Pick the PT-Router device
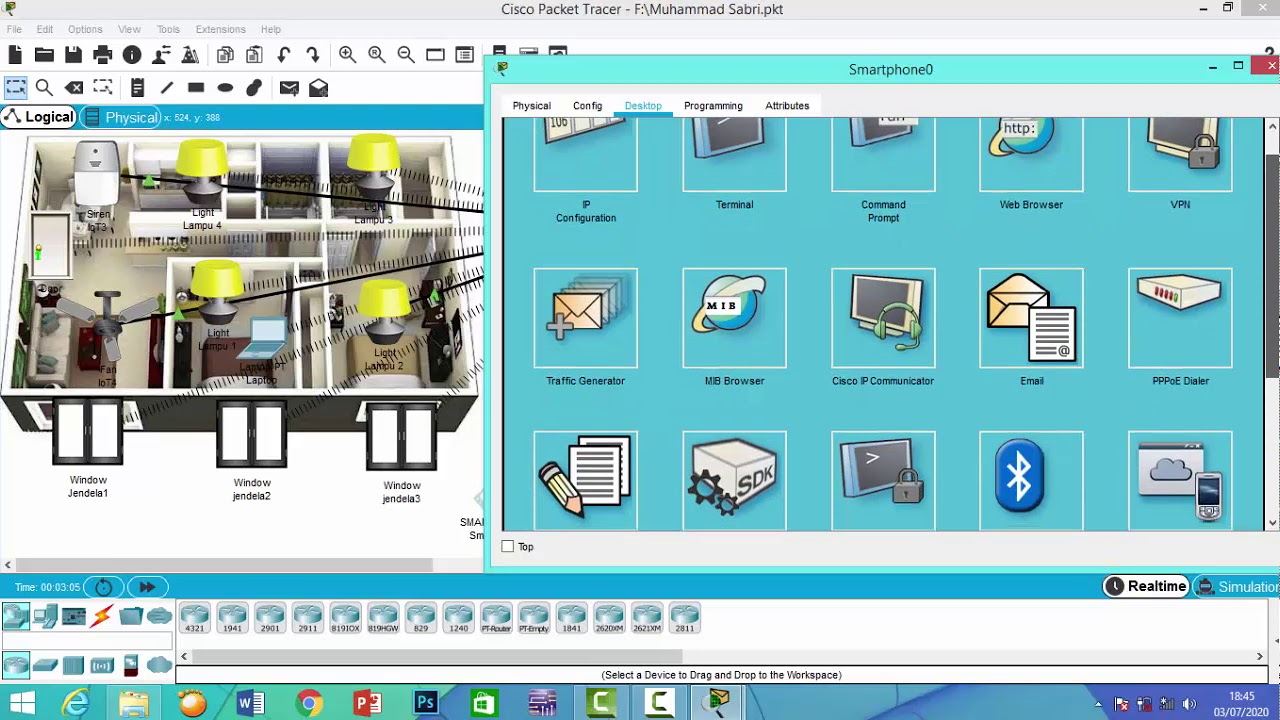1280x720 pixels. (x=496, y=619)
